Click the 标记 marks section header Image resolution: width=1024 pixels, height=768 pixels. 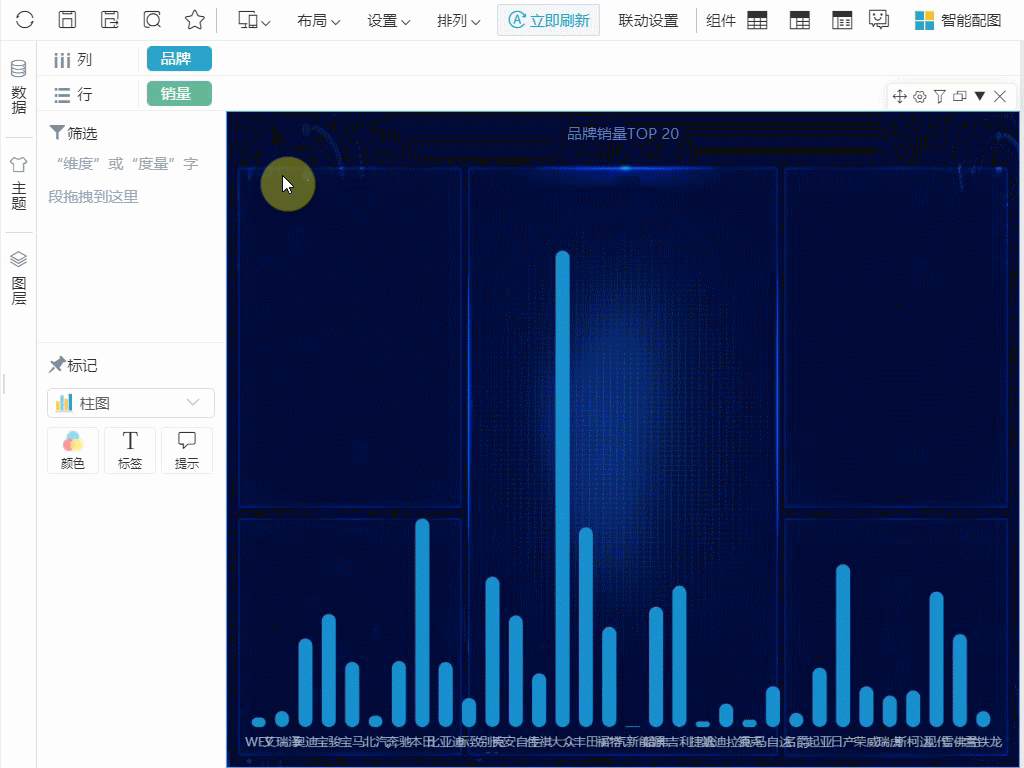(73, 365)
